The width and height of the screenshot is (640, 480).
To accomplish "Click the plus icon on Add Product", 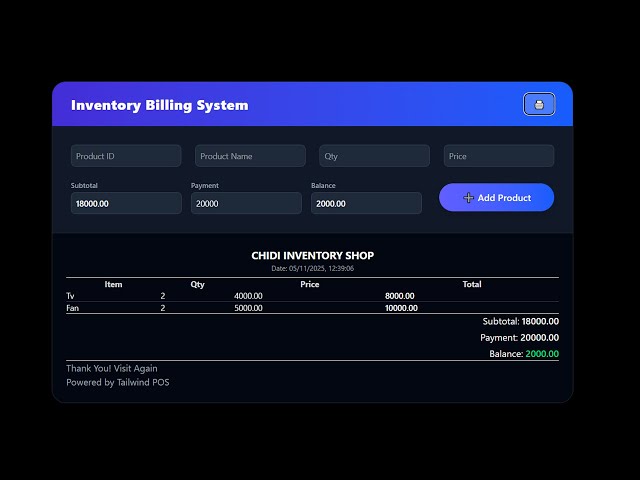I will click(469, 198).
